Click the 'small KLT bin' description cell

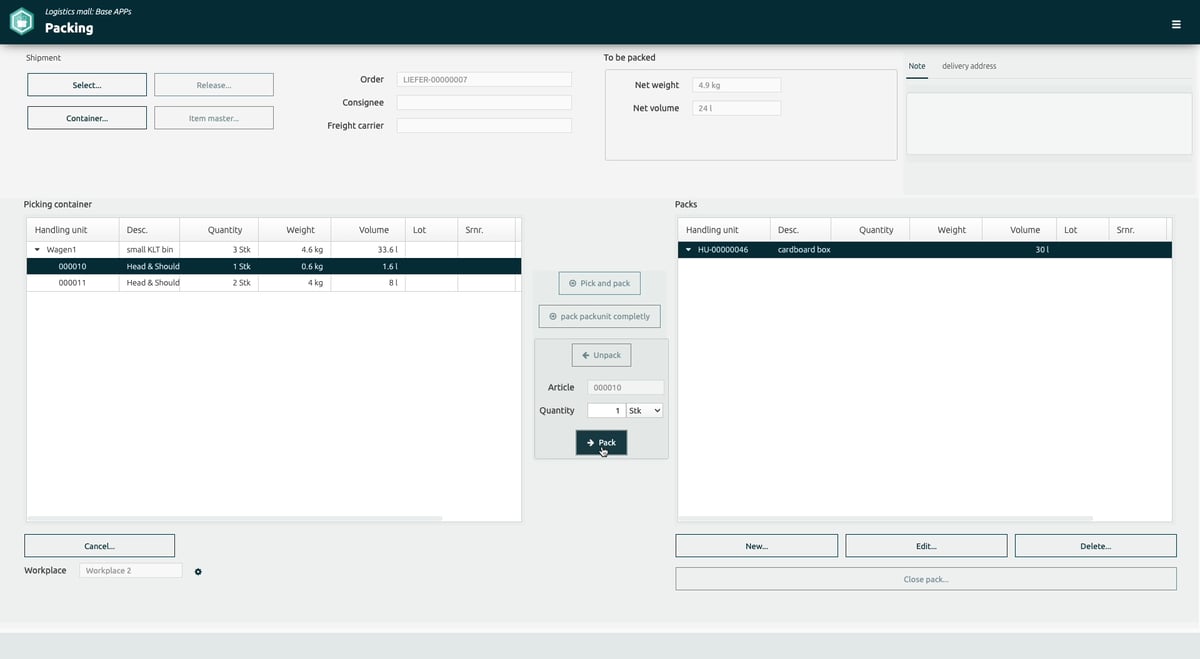tap(149, 249)
